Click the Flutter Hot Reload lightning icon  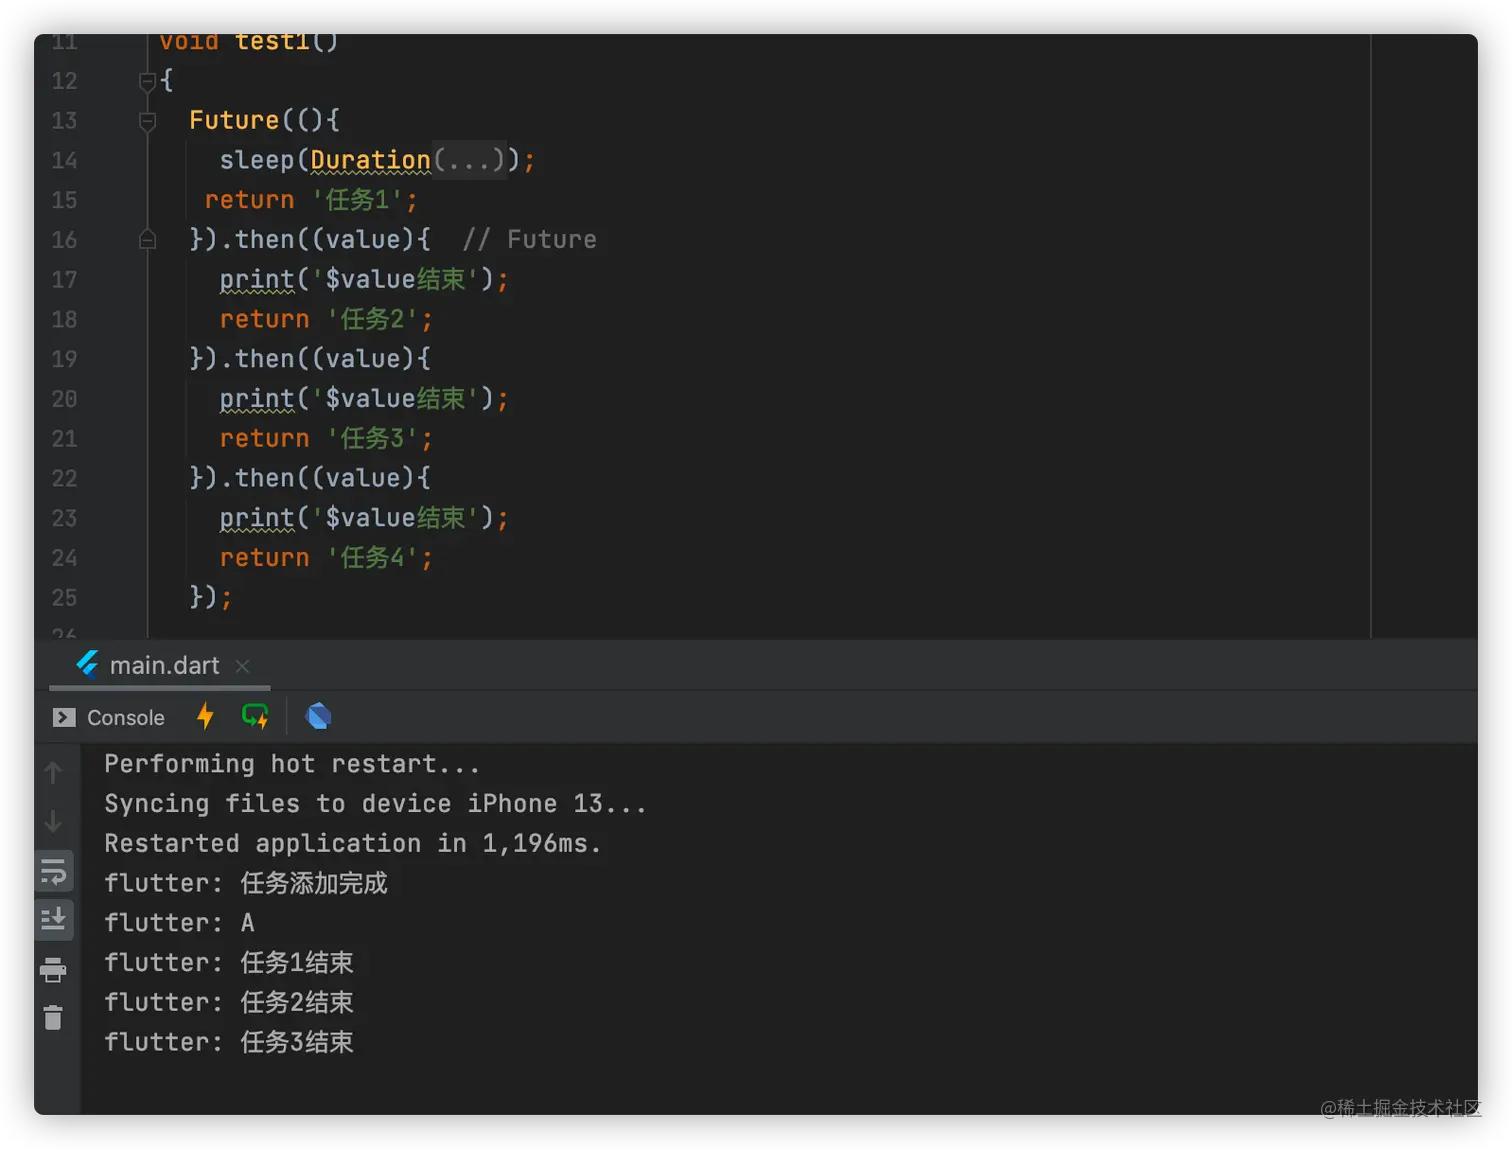tap(205, 716)
